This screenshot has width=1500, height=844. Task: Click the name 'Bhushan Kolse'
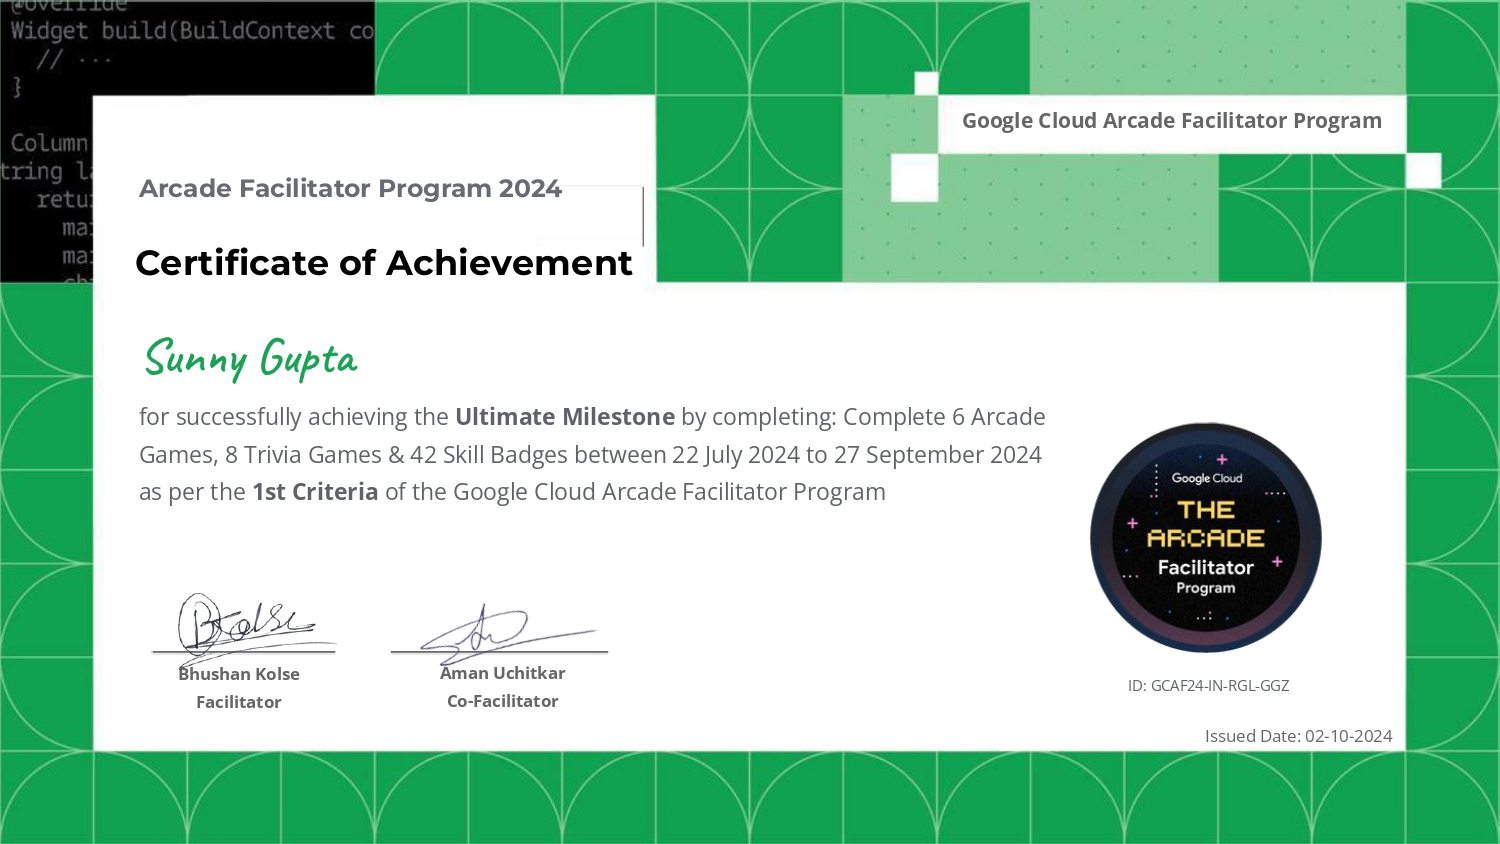click(x=239, y=674)
